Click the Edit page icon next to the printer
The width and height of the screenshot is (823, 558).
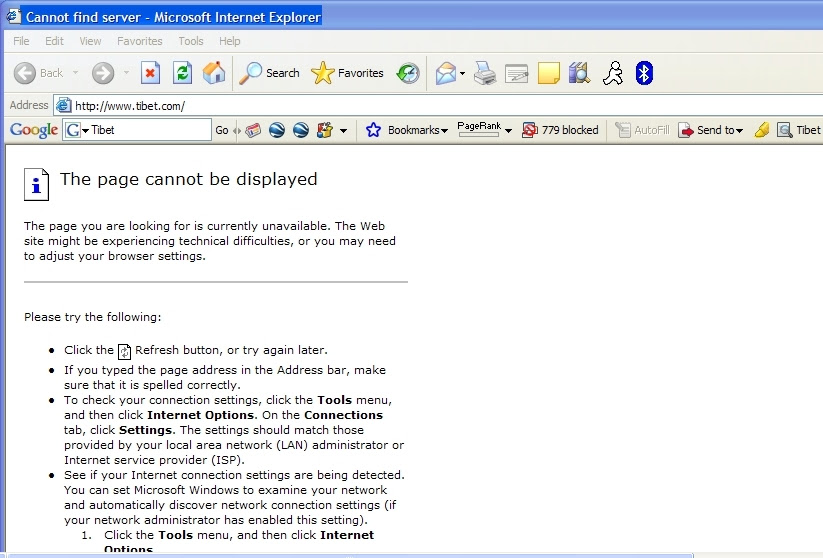516,73
